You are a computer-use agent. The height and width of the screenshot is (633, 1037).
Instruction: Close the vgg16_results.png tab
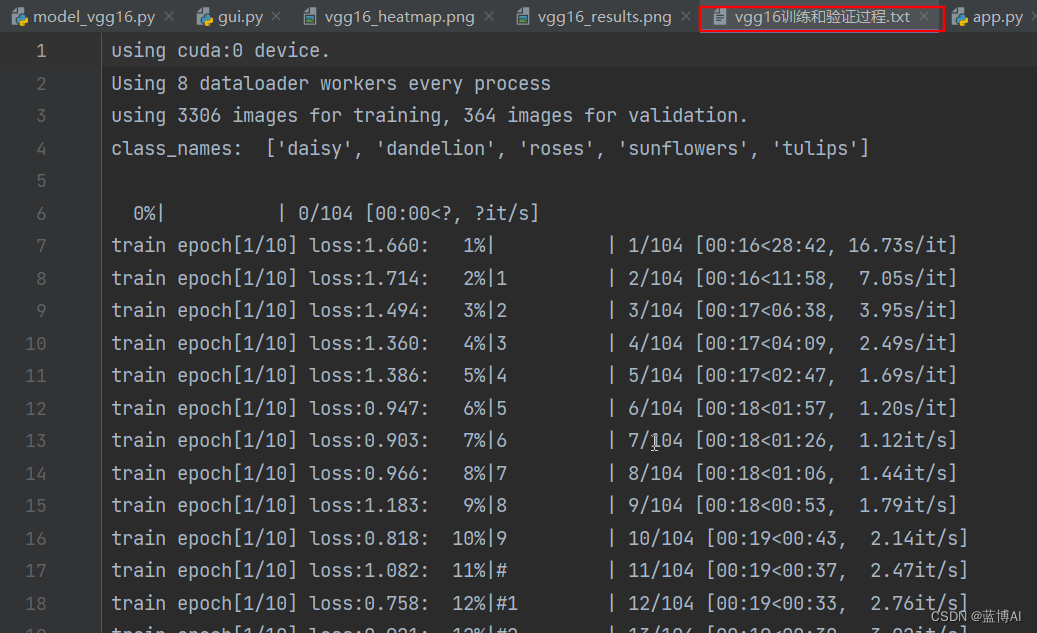pyautogui.click(x=686, y=16)
